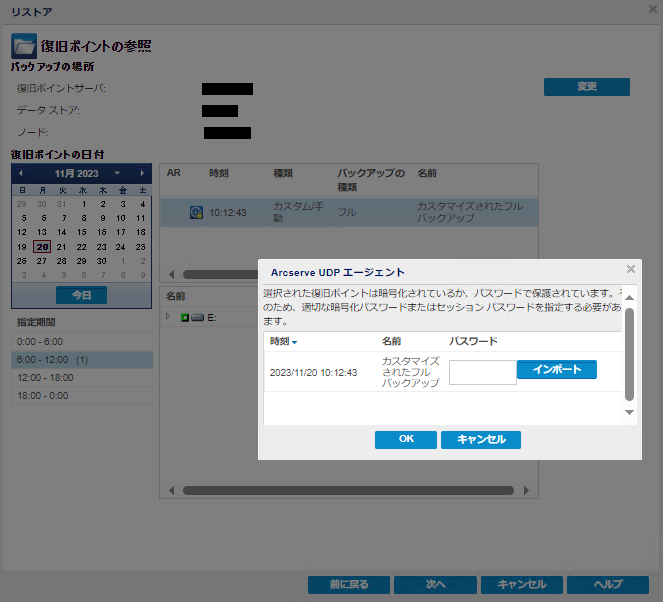Click the 前に戻る (Back) button
This screenshot has height=602, width=663.
349,585
